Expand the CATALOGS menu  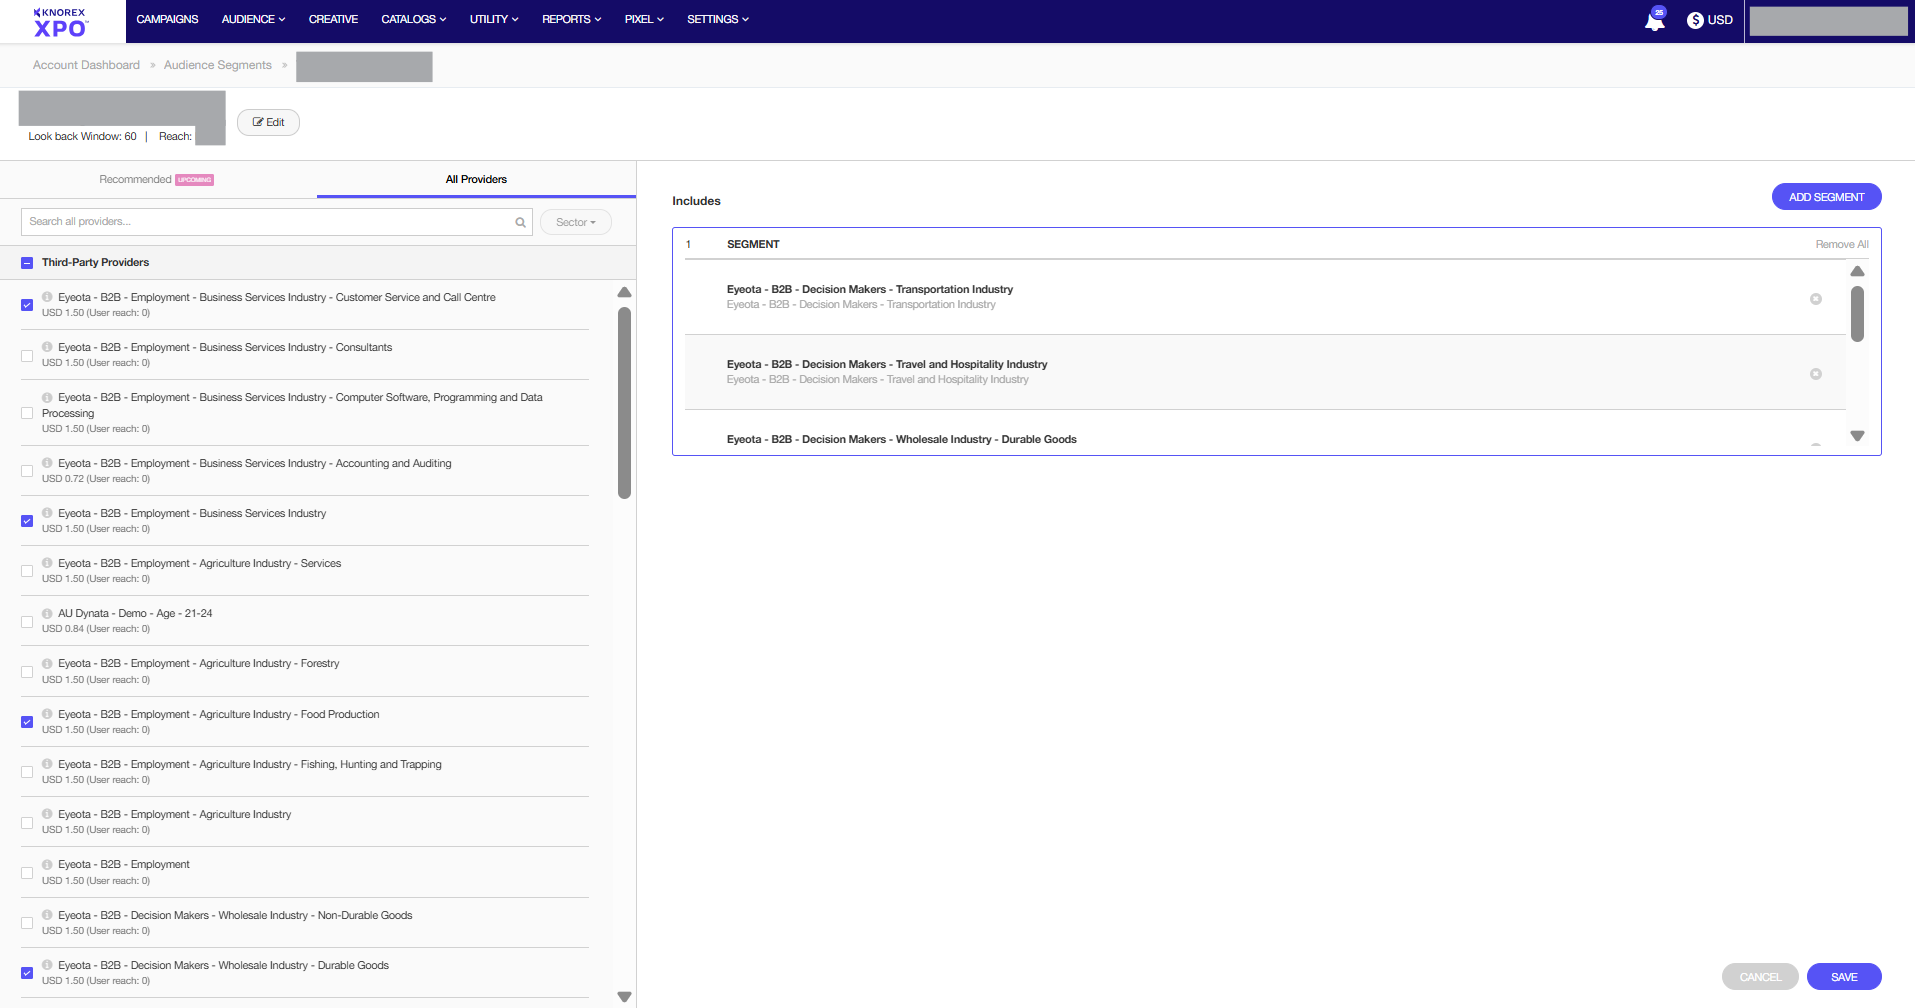pyautogui.click(x=414, y=19)
